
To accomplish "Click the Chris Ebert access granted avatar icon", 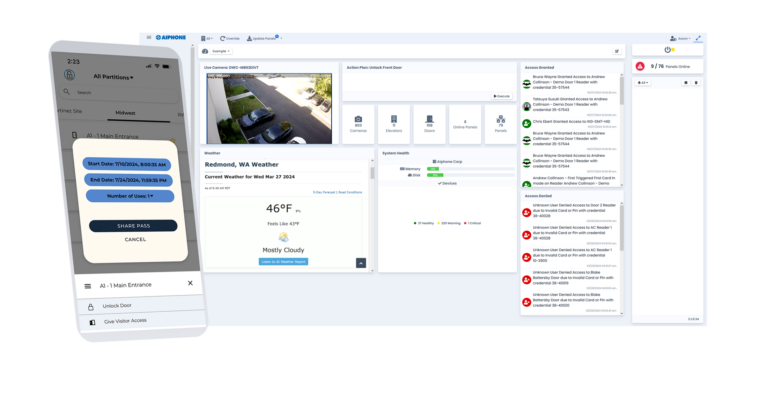I will coord(527,123).
